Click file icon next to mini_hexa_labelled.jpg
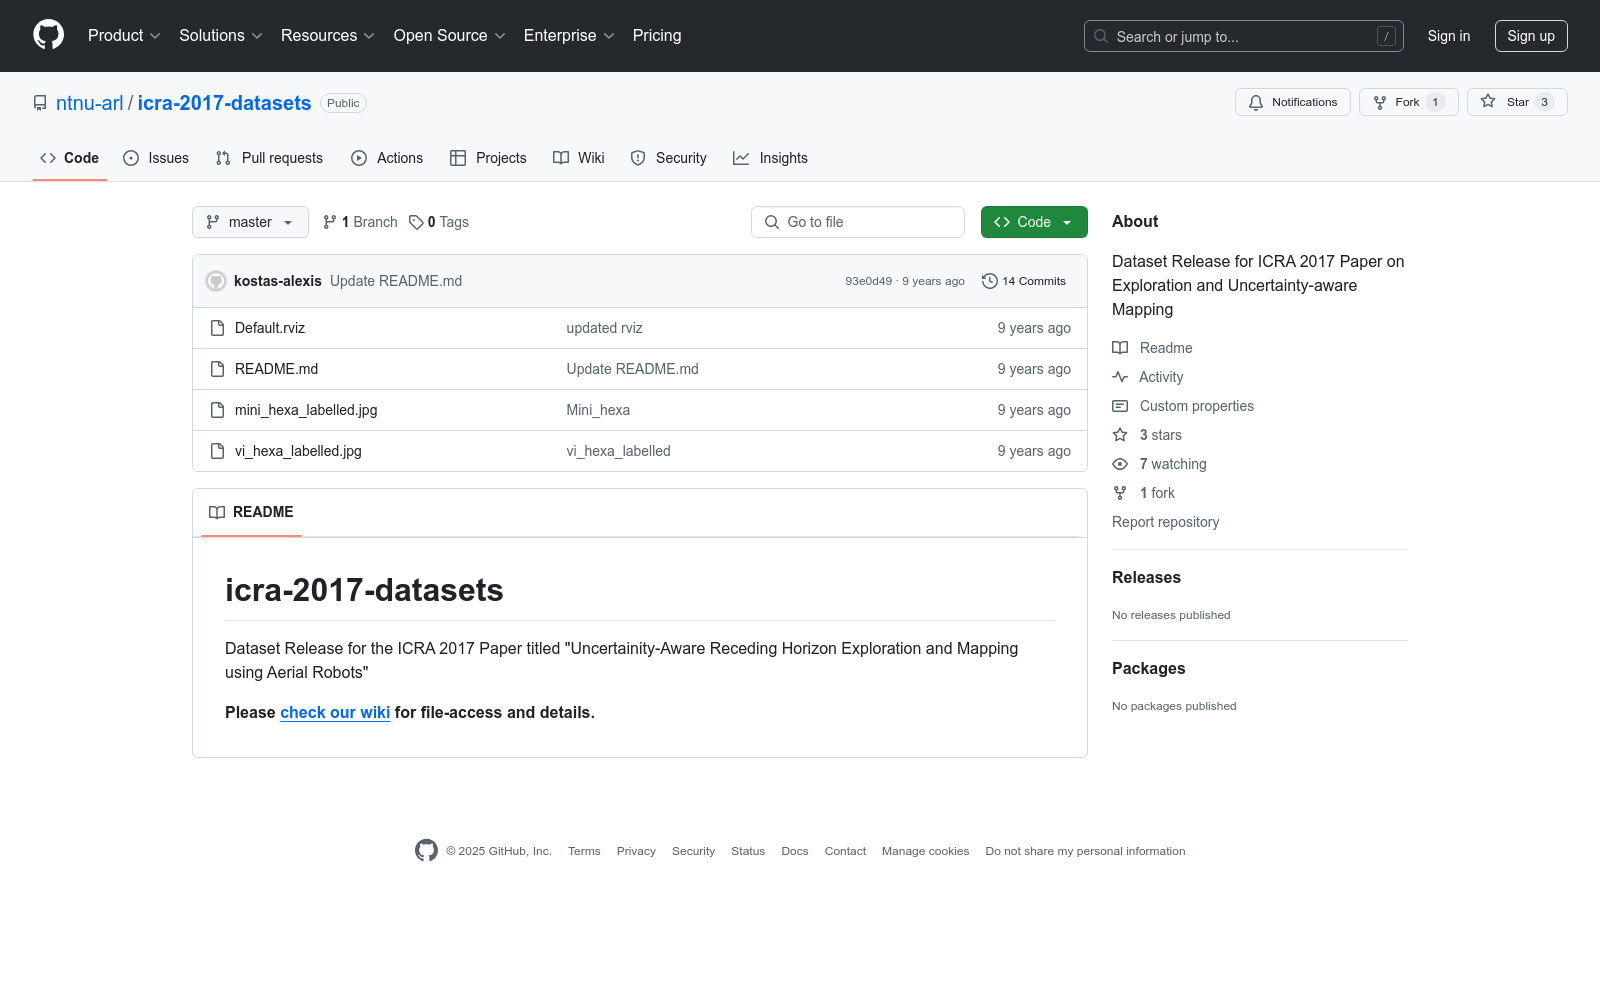 coord(218,410)
